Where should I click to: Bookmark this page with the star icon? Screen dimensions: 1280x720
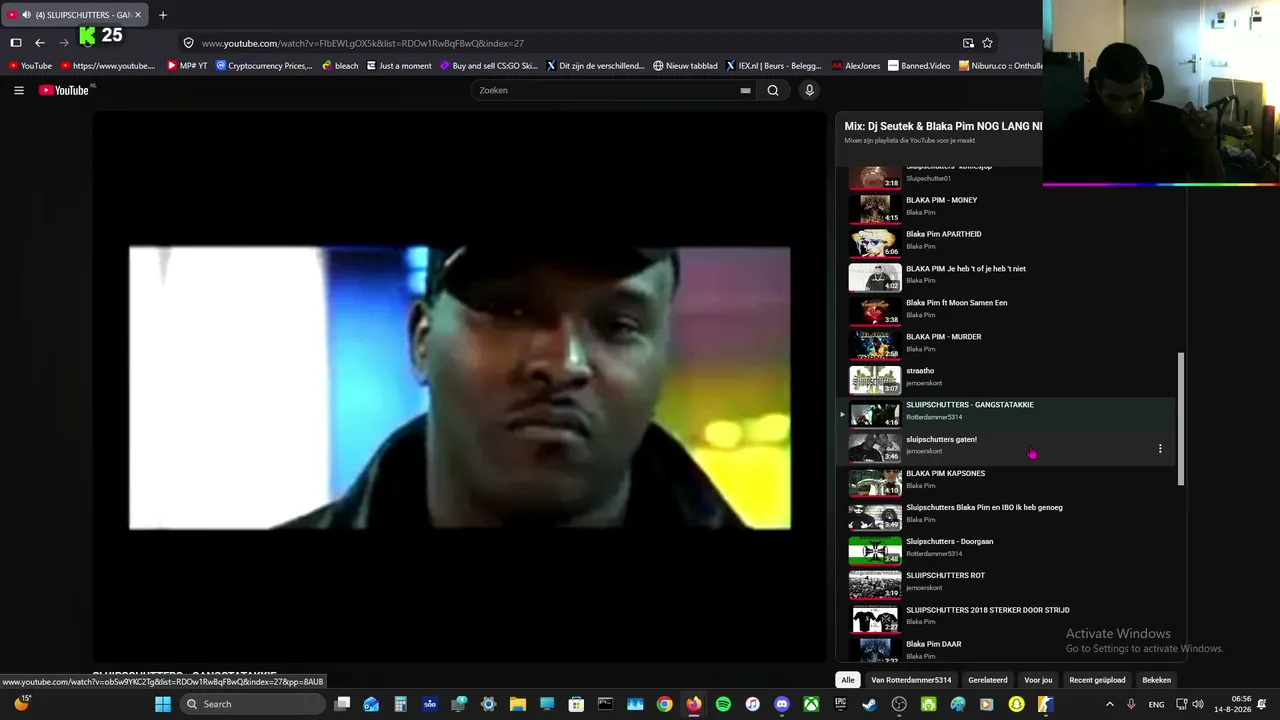coord(987,43)
